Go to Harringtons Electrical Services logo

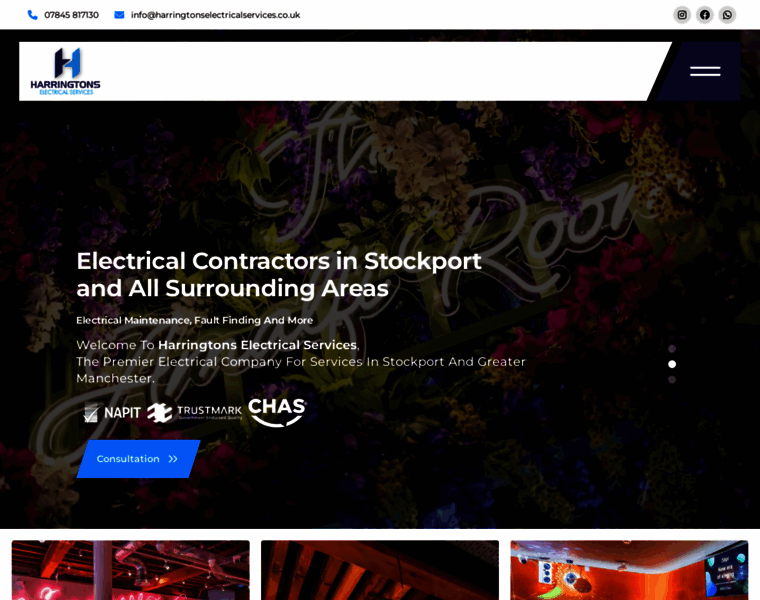coord(65,71)
